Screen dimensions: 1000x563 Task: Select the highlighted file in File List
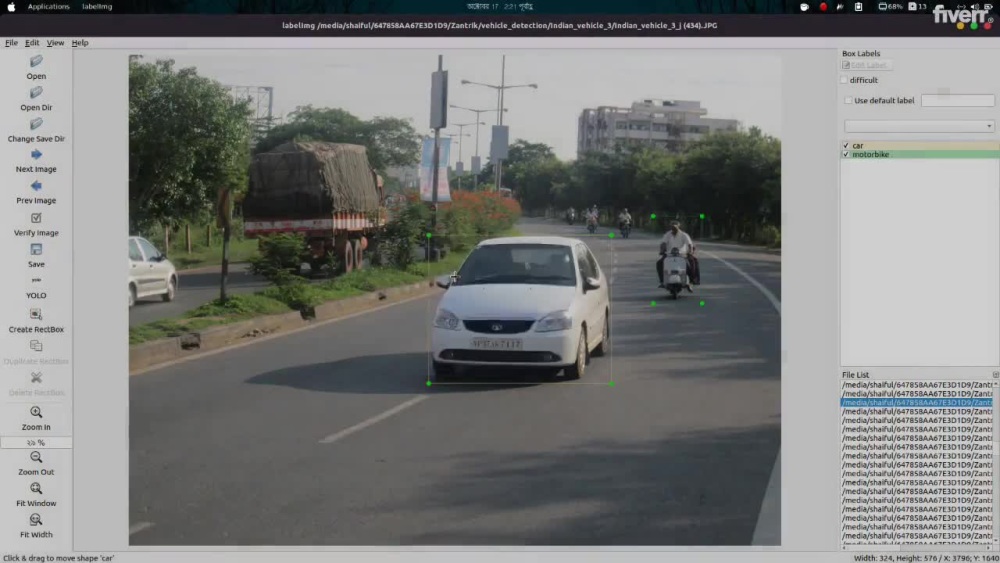[916, 402]
